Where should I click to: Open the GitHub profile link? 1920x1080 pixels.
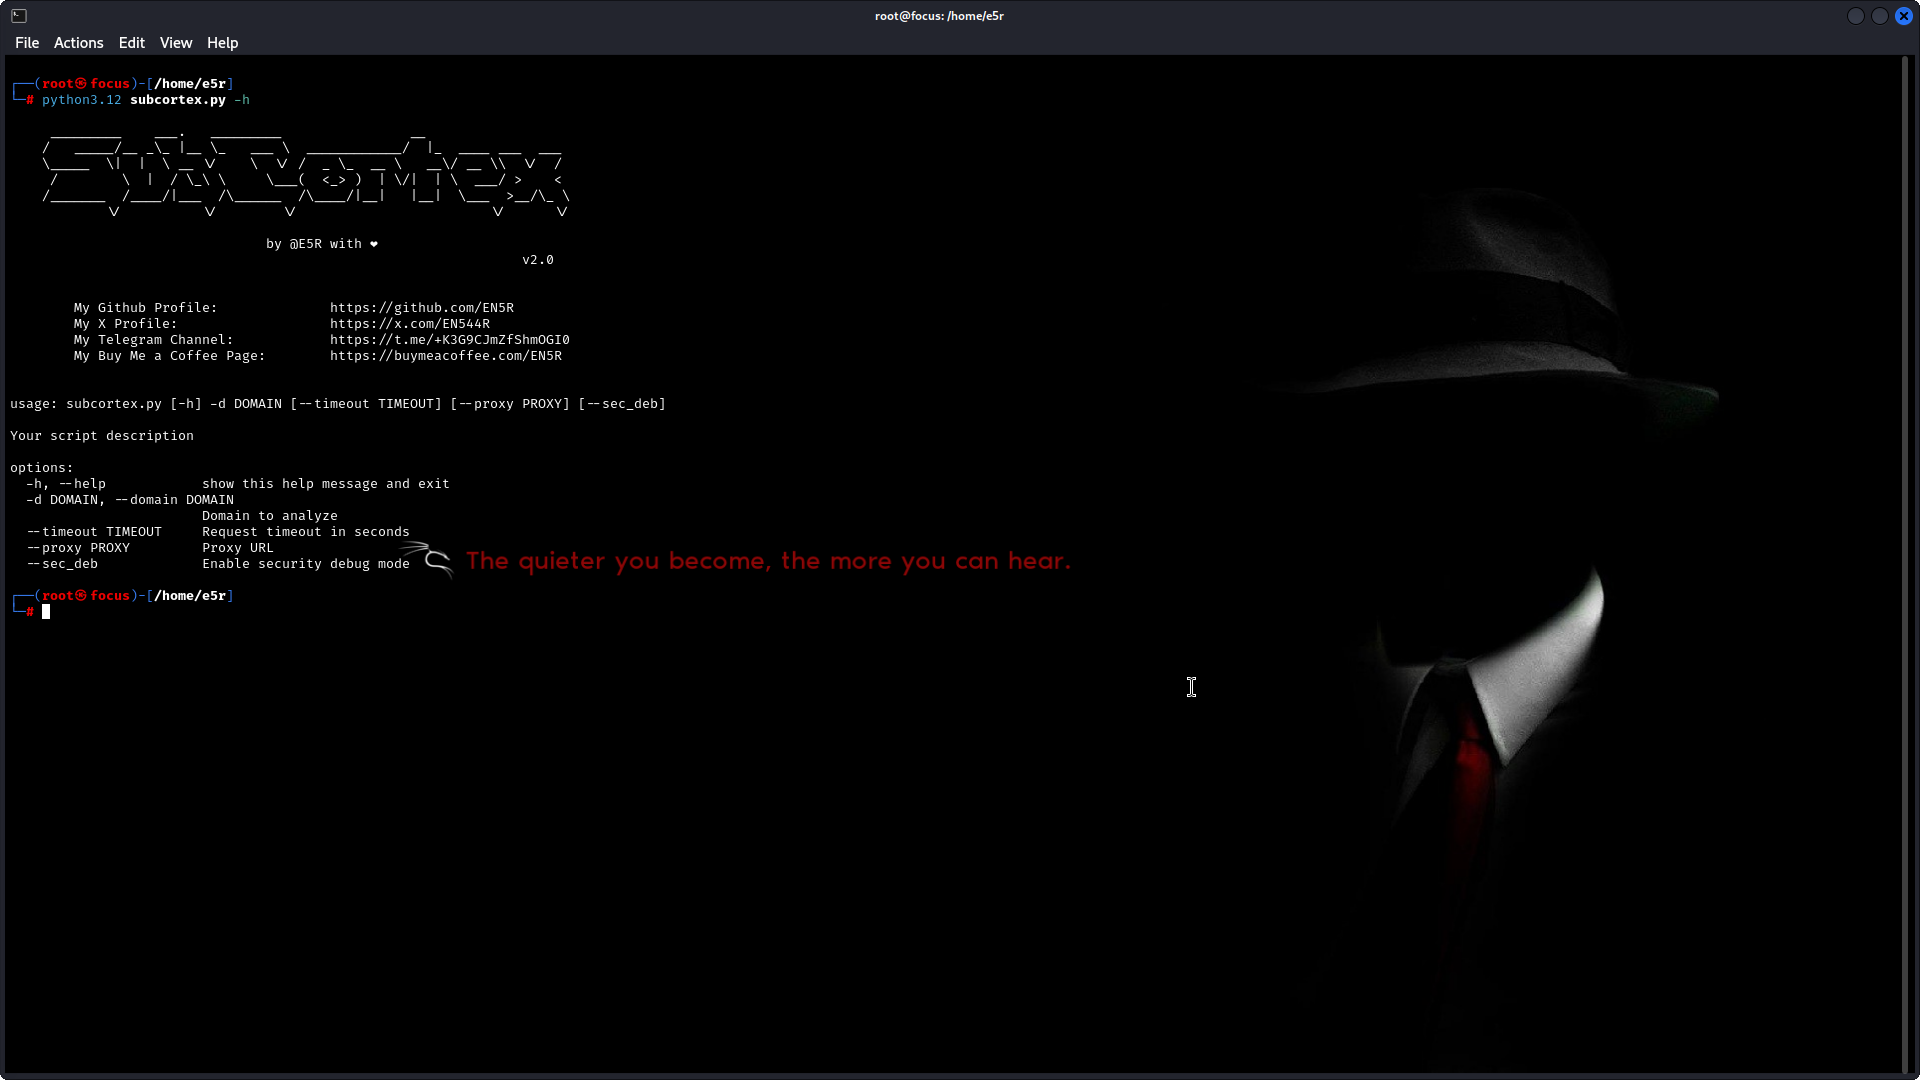point(421,306)
